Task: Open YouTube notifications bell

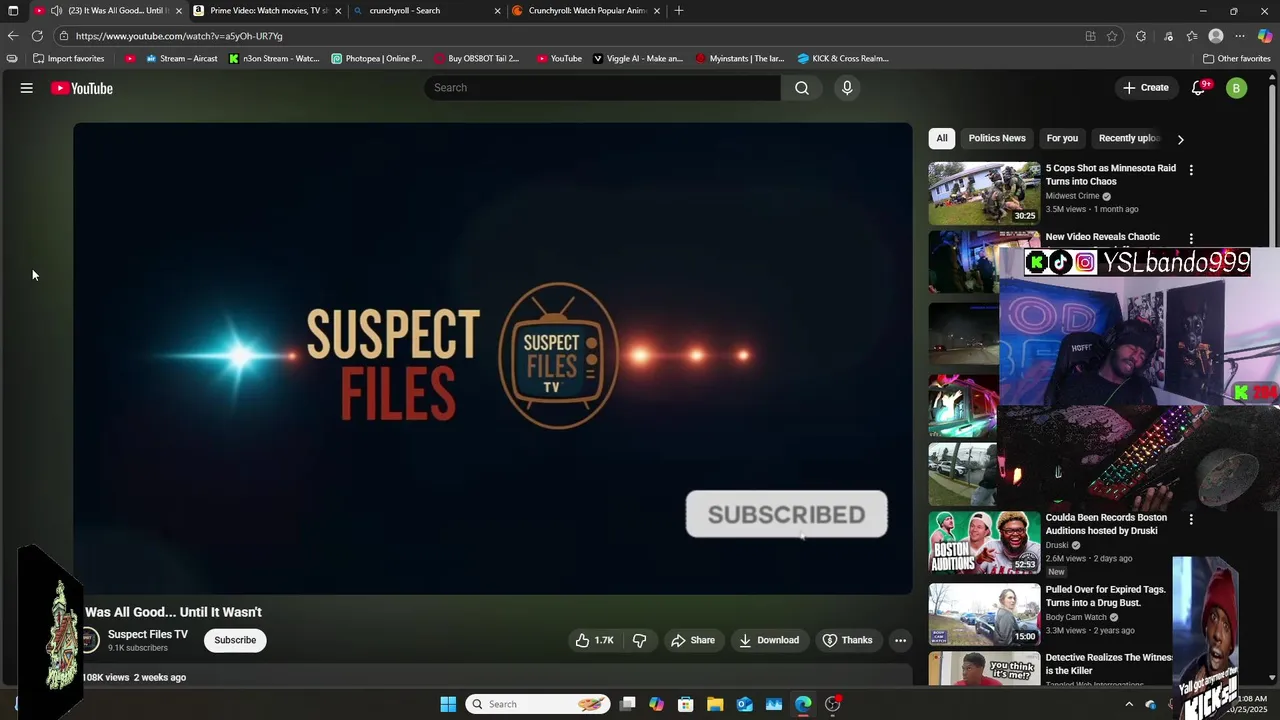Action: coord(1199,88)
